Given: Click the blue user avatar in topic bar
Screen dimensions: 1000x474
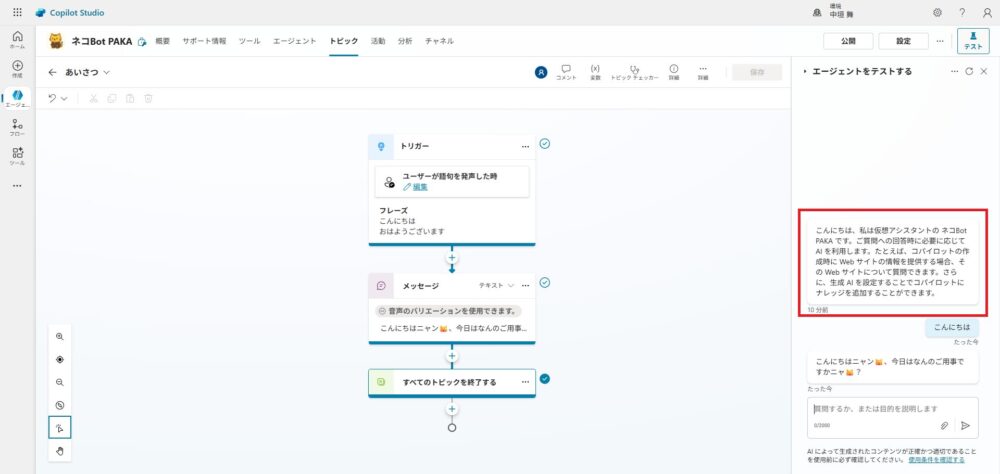Looking at the screenshot, I should coord(541,72).
